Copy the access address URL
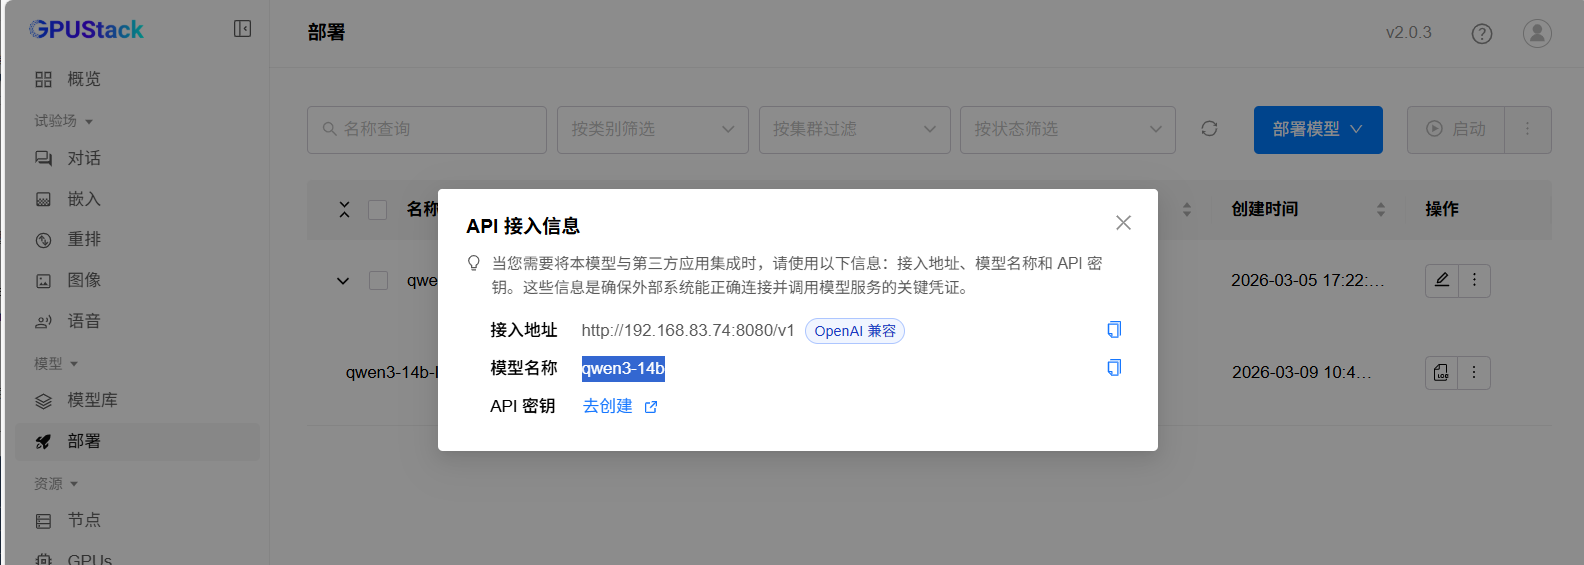 (x=1114, y=330)
